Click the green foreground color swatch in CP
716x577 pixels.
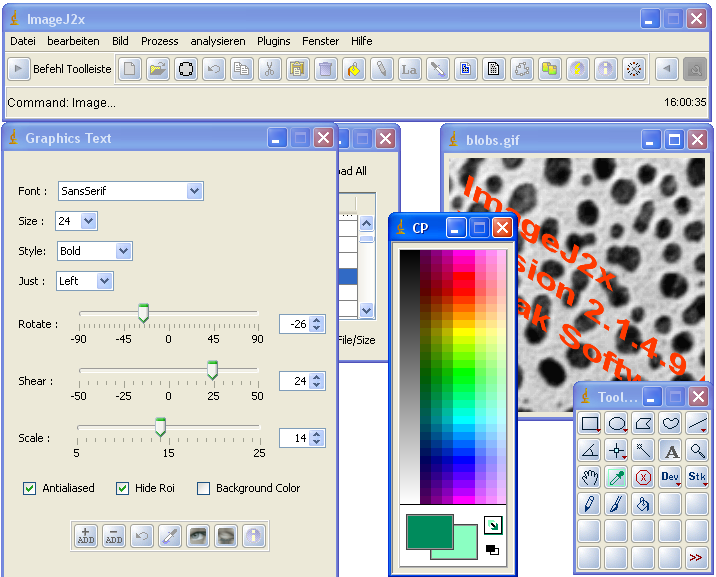tap(429, 531)
